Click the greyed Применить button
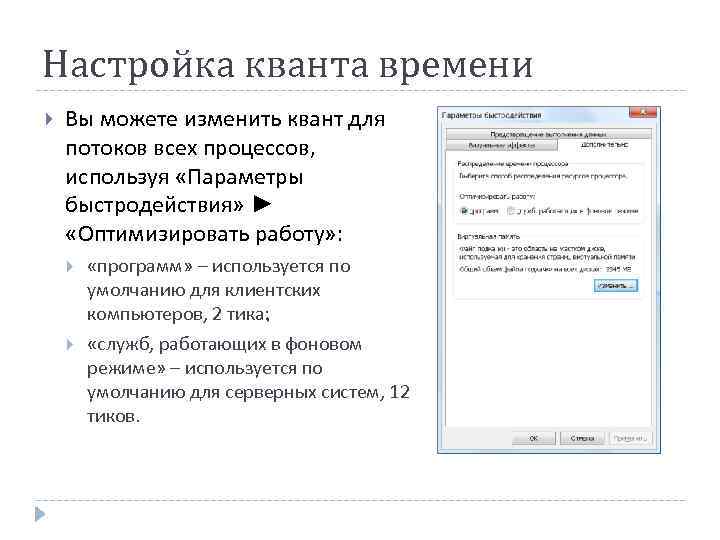The height and width of the screenshot is (540, 720). pyautogui.click(x=630, y=439)
